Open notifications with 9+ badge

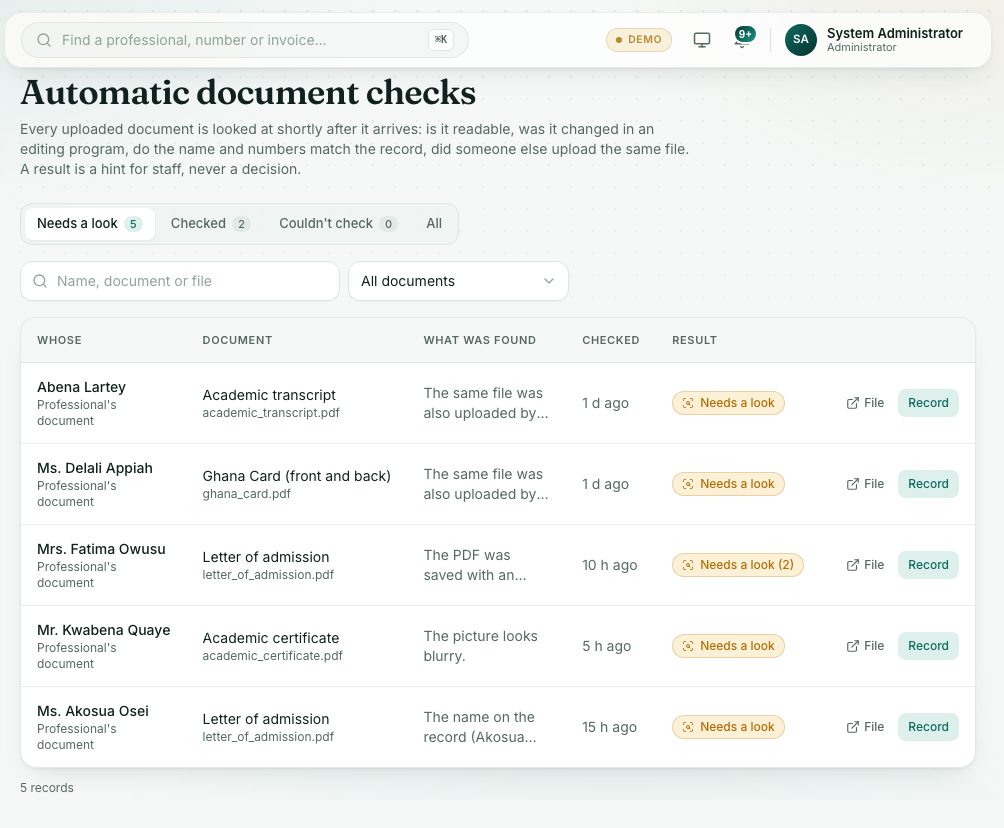coord(743,38)
